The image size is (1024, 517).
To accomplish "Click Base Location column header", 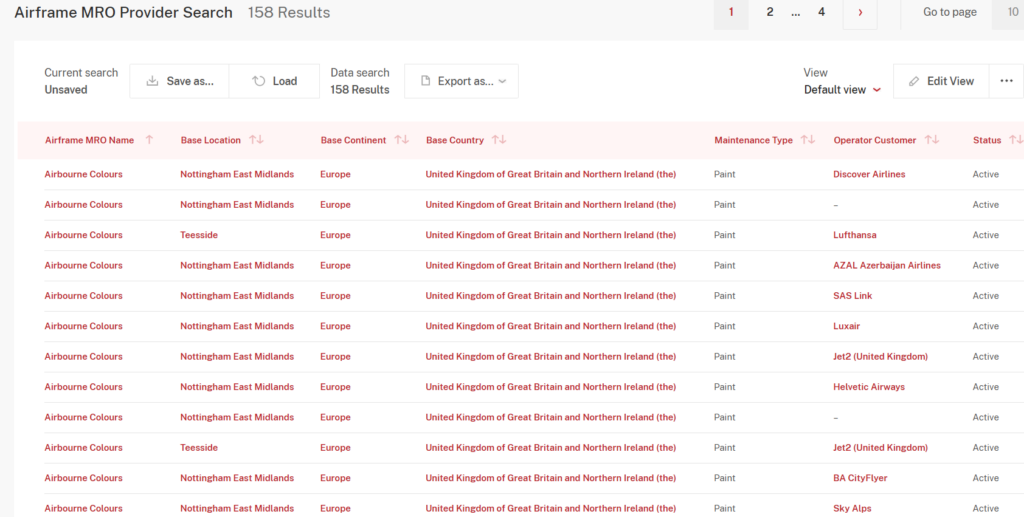I will tap(211, 140).
